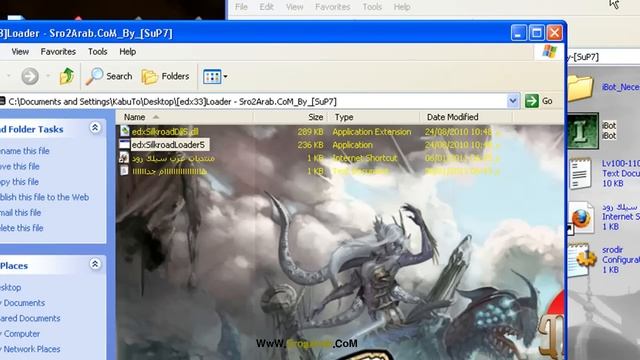The height and width of the screenshot is (360, 640).
Task: Close the Loader explorer window
Action: click(x=554, y=33)
